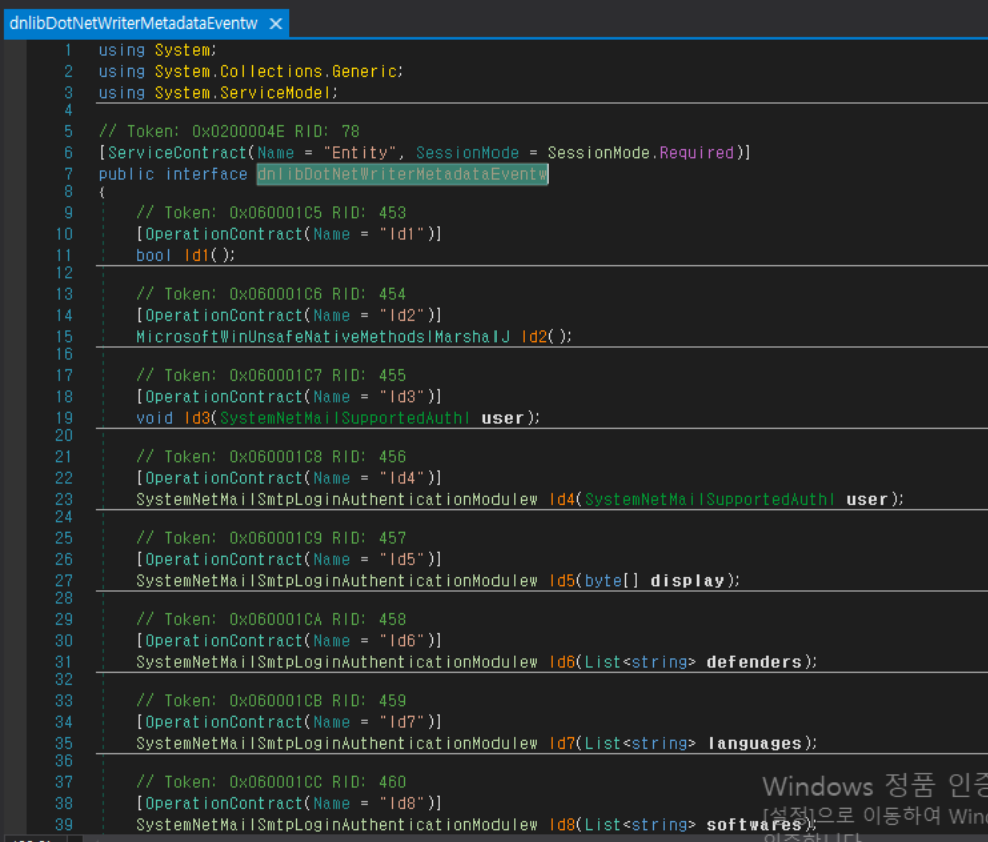Click byte keyword on line 27
Viewport: 988px width, 842px height.
tap(603, 580)
